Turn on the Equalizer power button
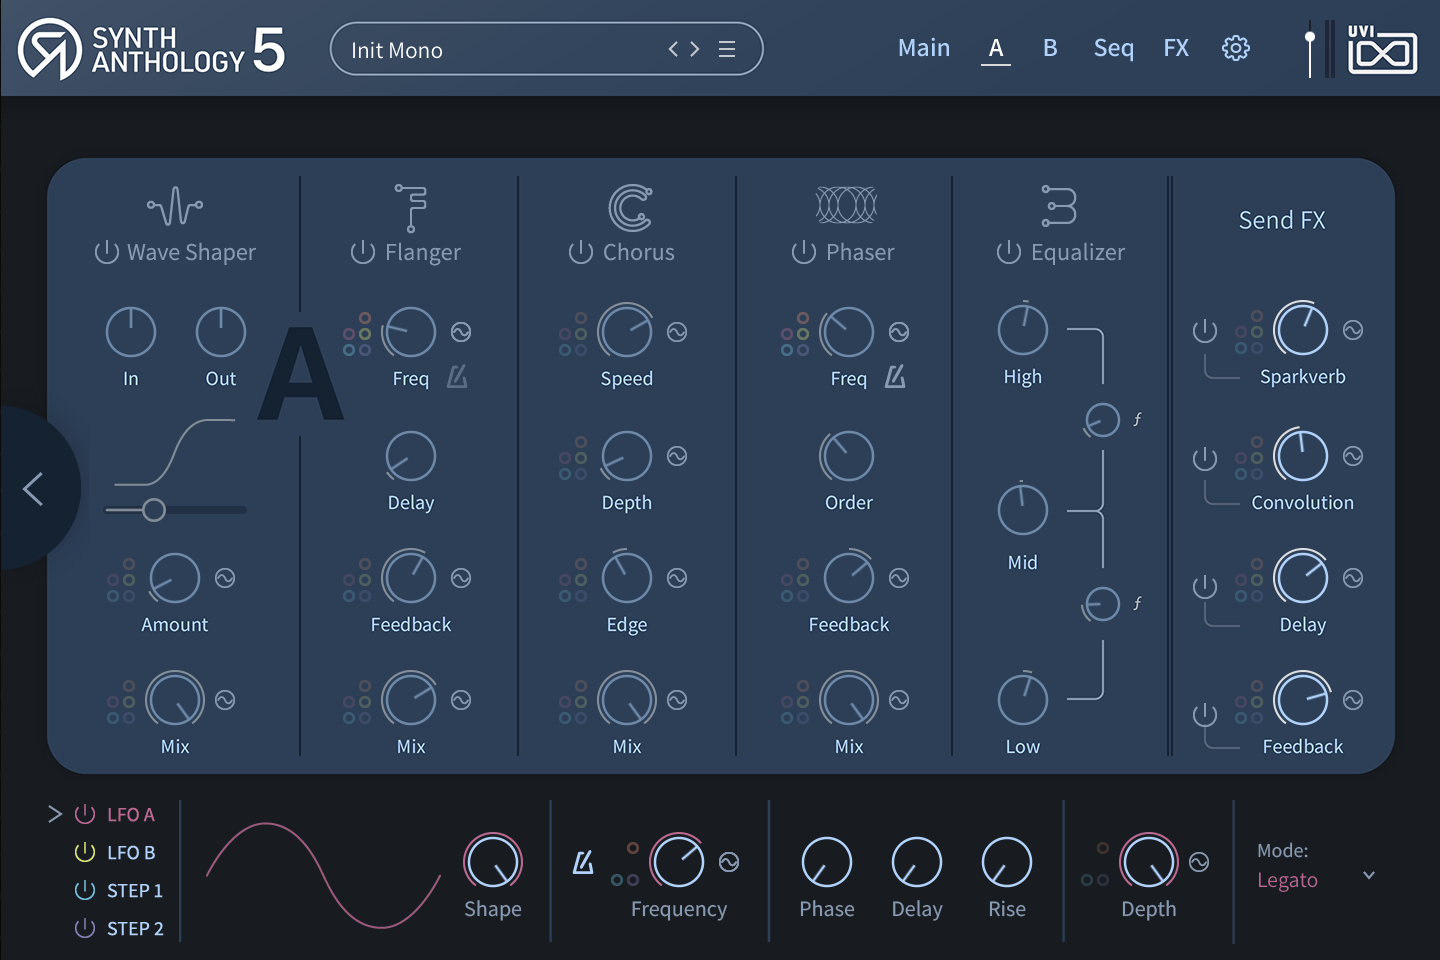 tap(1008, 252)
